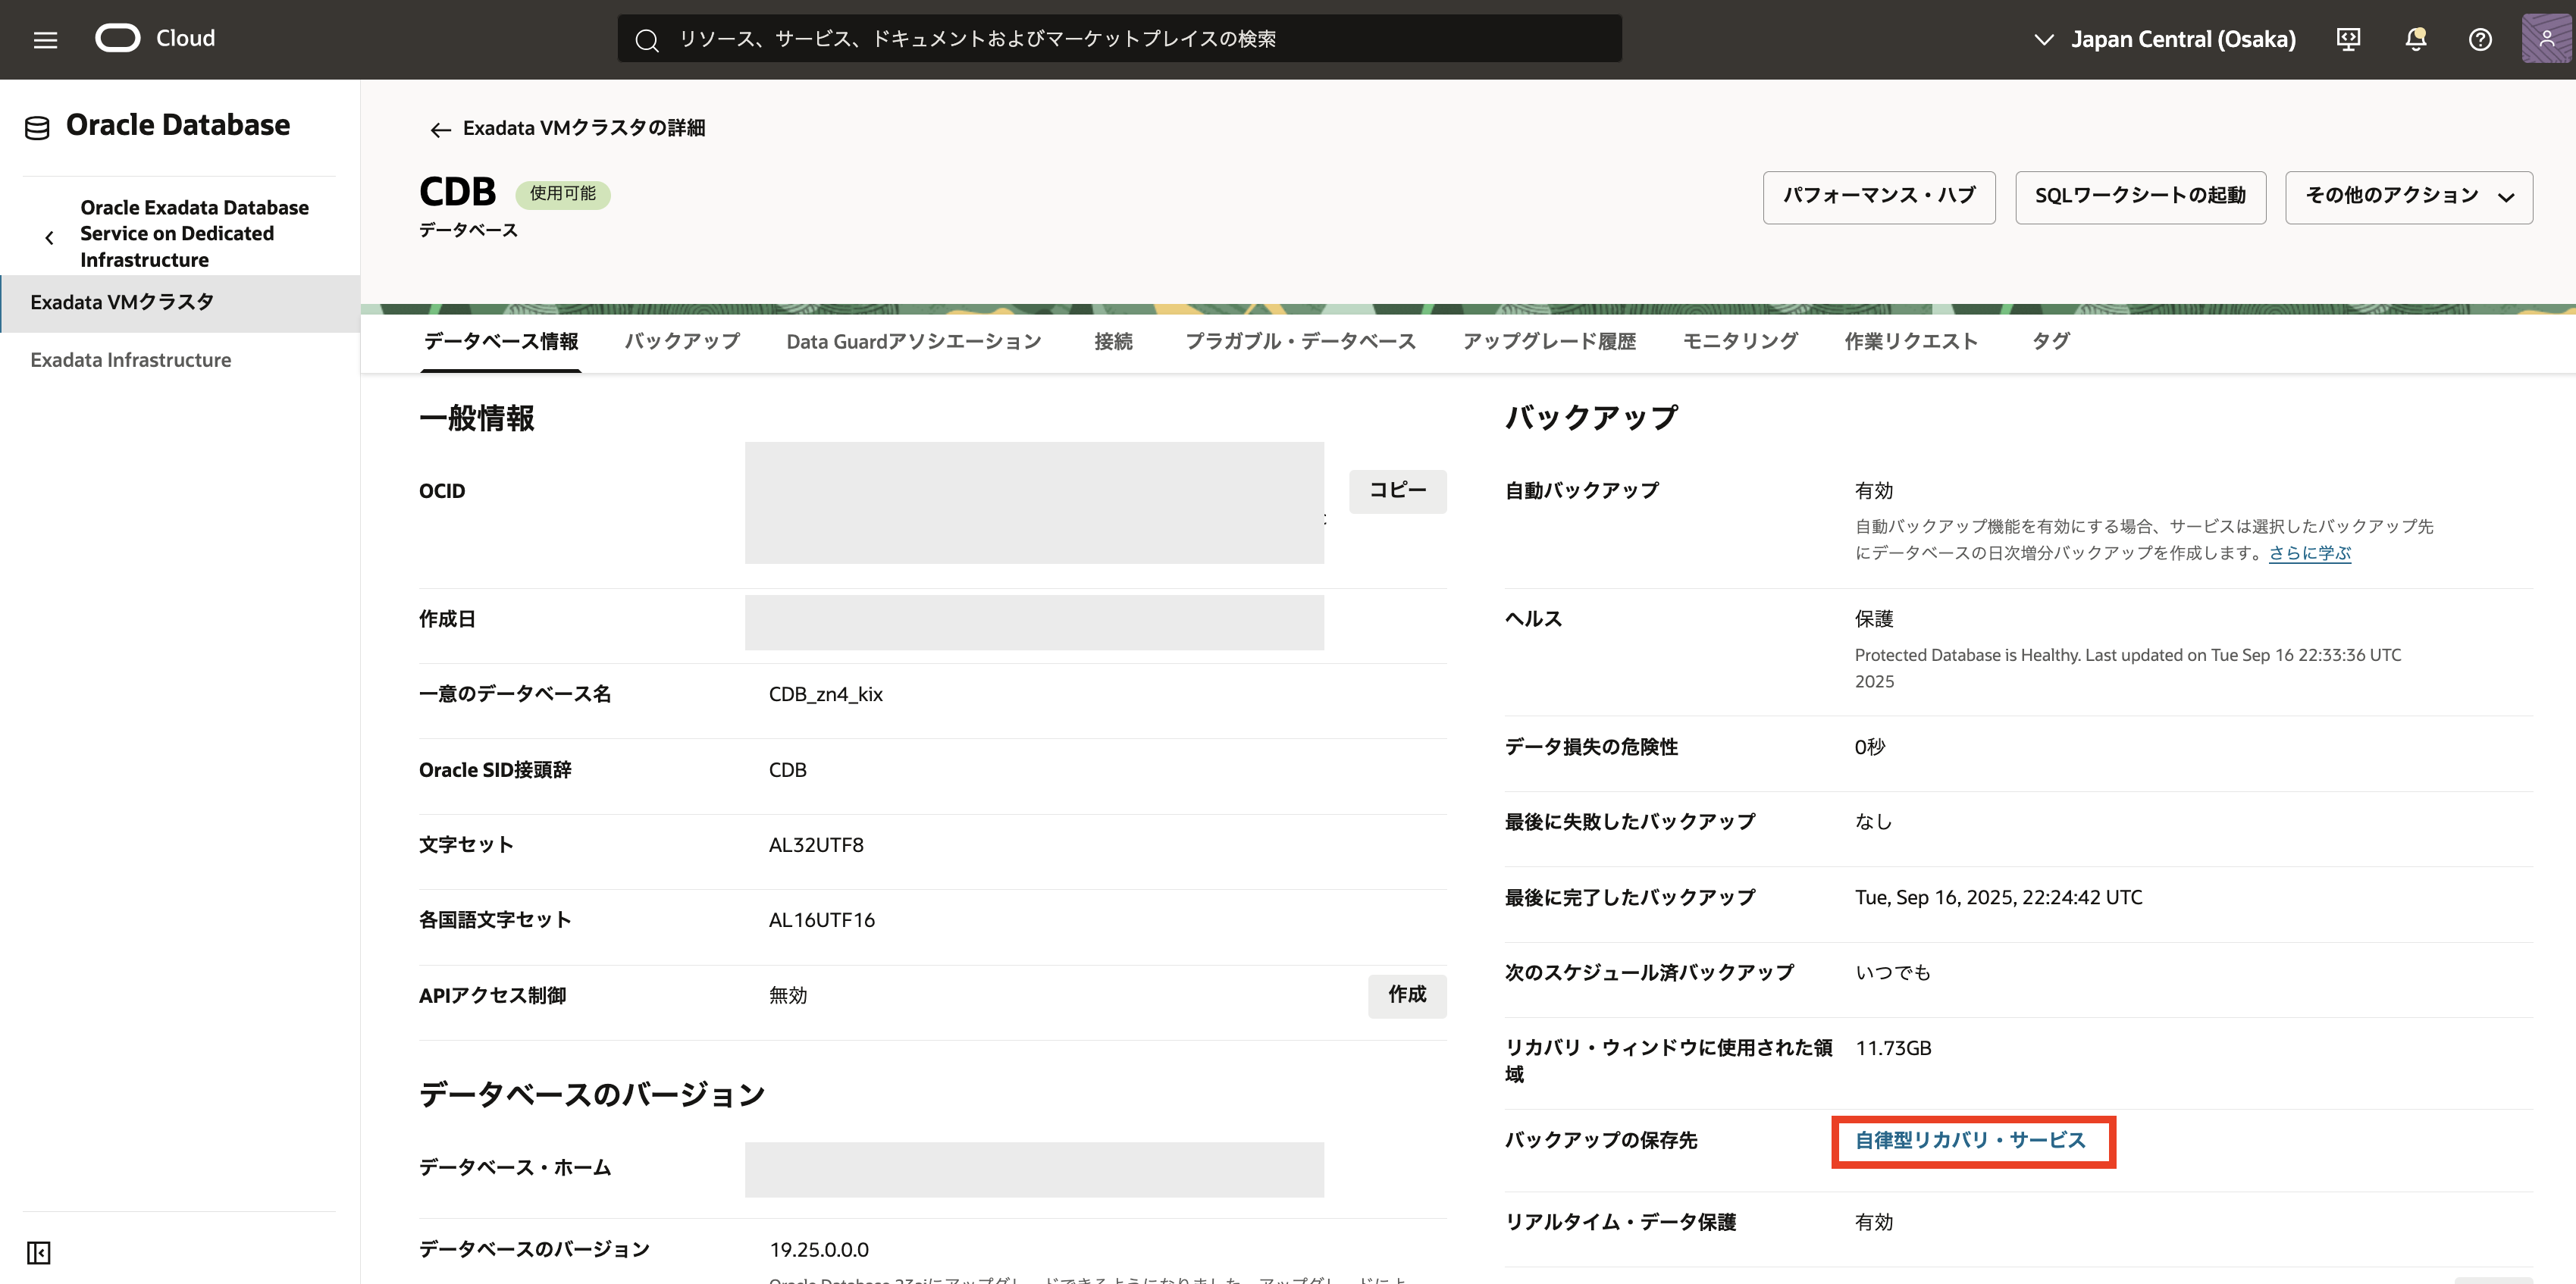
Task: Open the モニタリング tab
Action: 1740,341
